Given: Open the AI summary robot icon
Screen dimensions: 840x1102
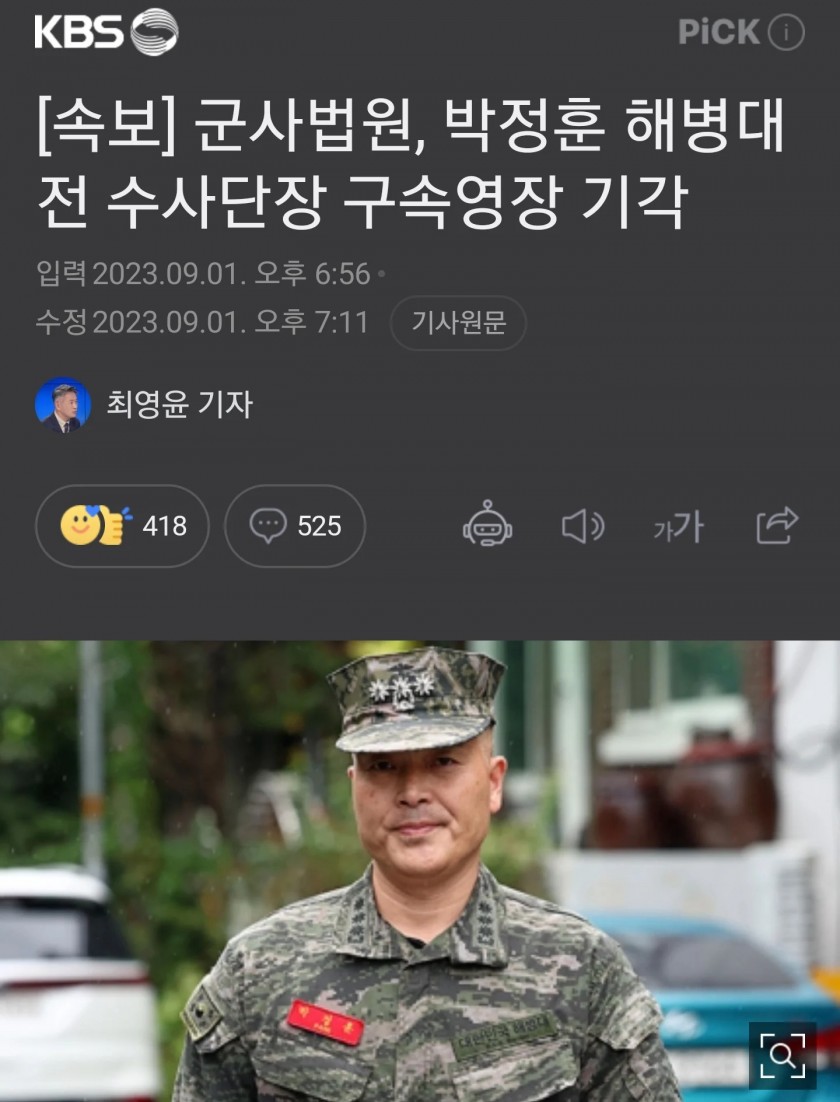Looking at the screenshot, I should 487,525.
